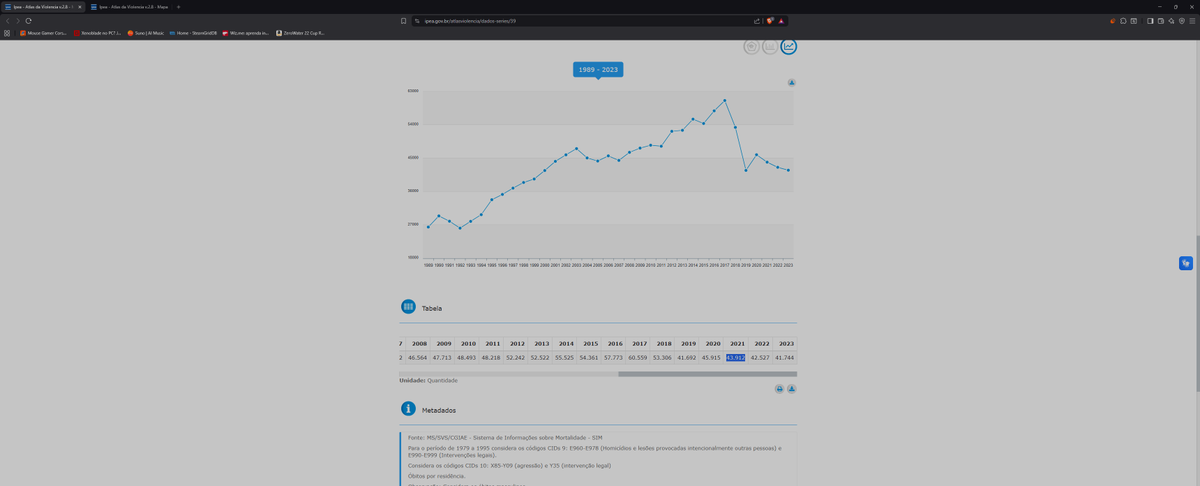Click the 2023 column header in table
Screen dimensions: 1200x486
pos(786,343)
